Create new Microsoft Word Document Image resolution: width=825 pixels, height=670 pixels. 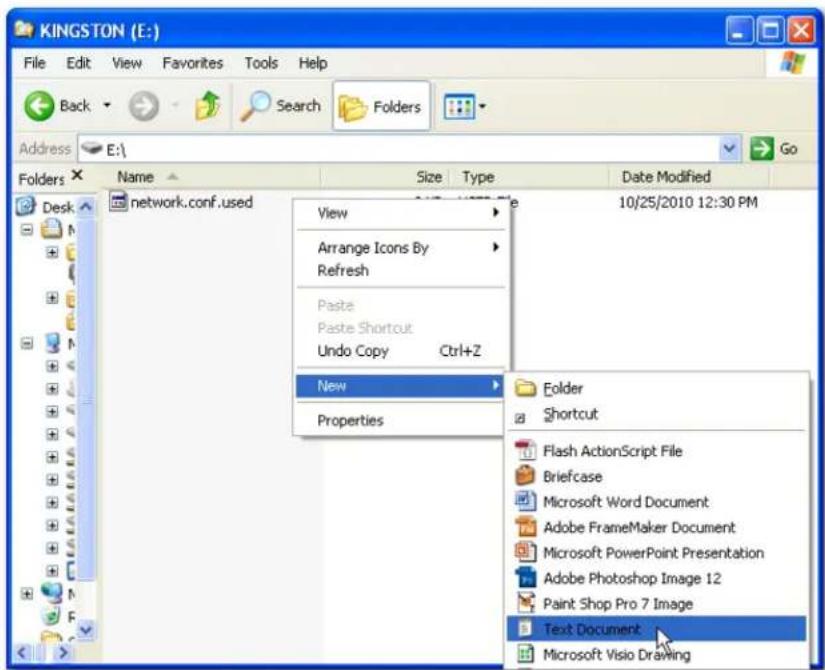656,502
